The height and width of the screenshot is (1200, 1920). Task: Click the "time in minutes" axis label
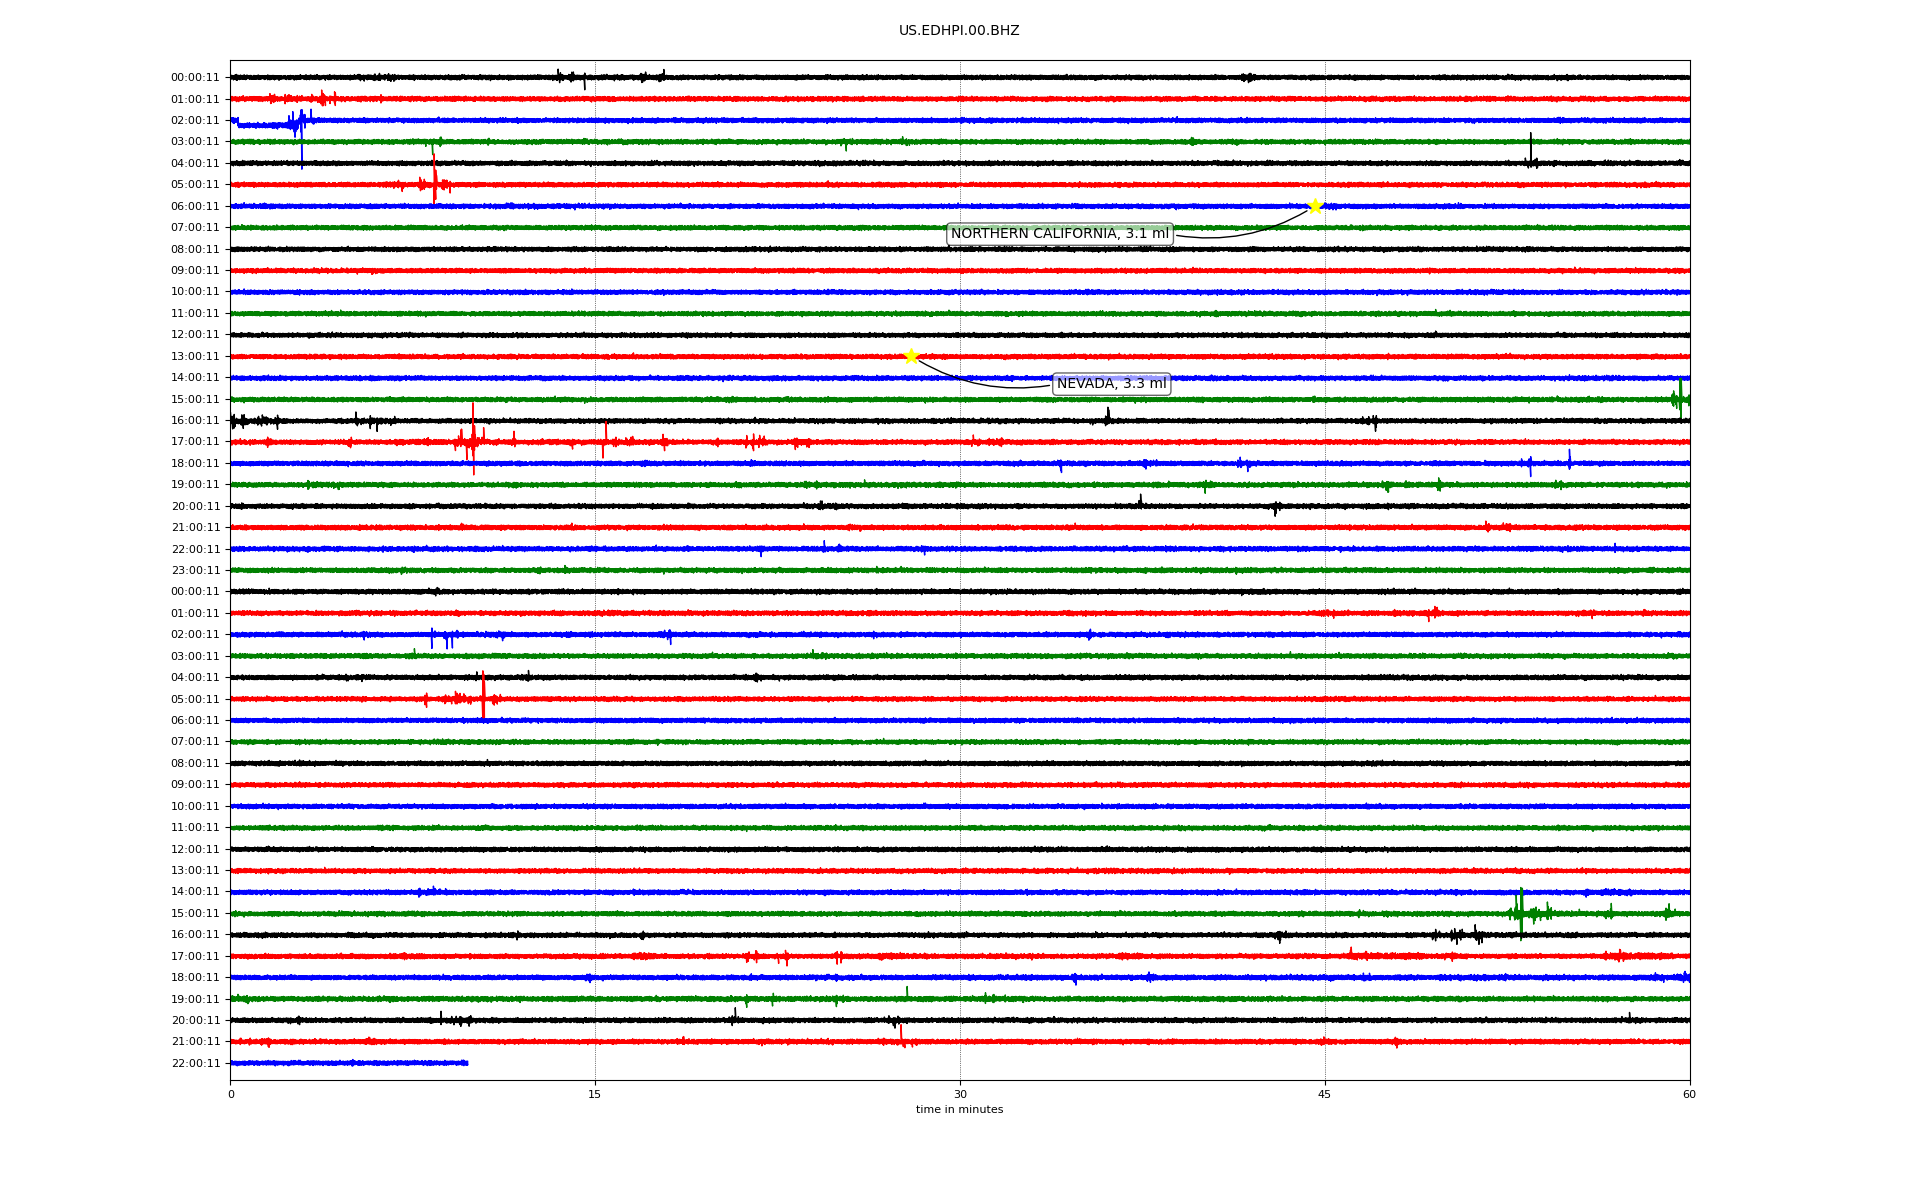tap(959, 1110)
